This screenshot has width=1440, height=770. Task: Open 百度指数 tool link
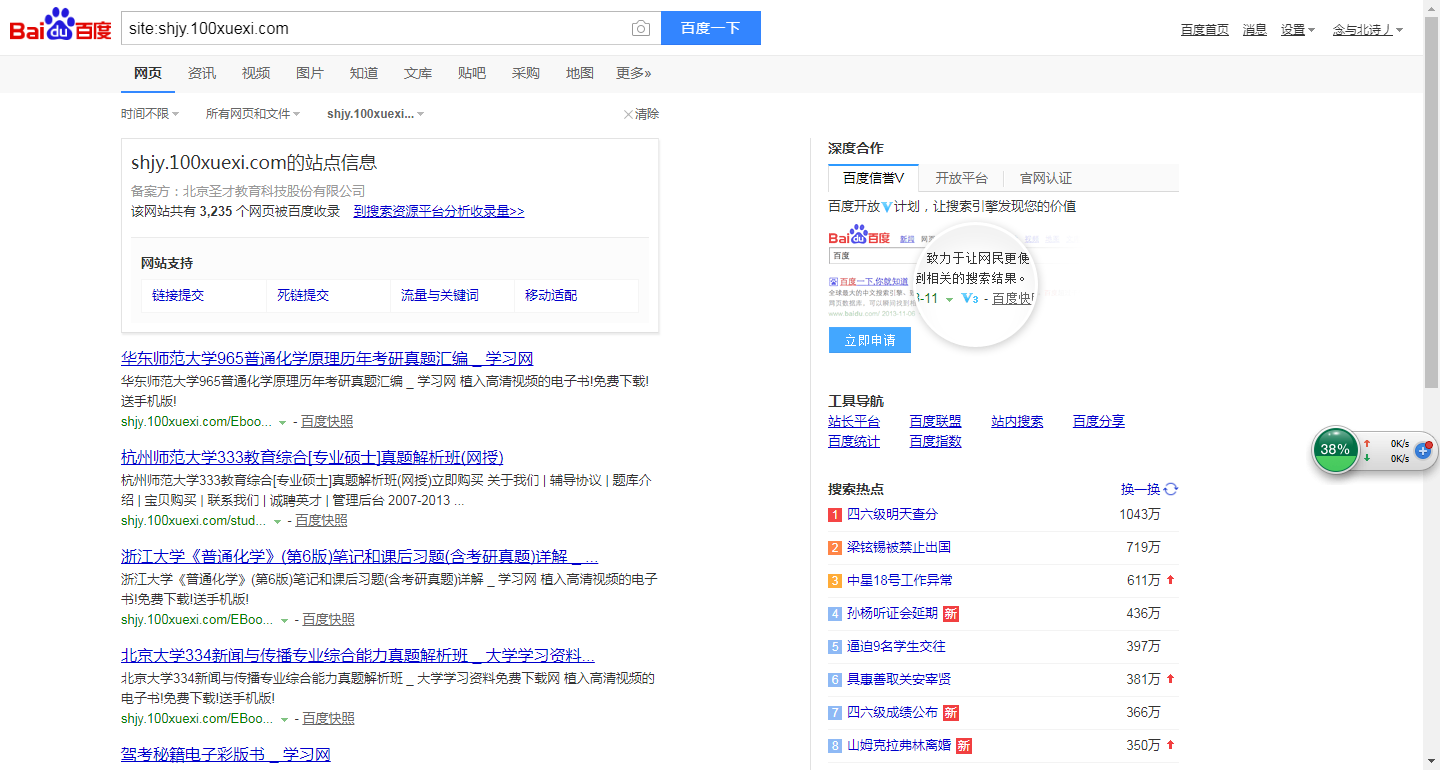tap(936, 442)
